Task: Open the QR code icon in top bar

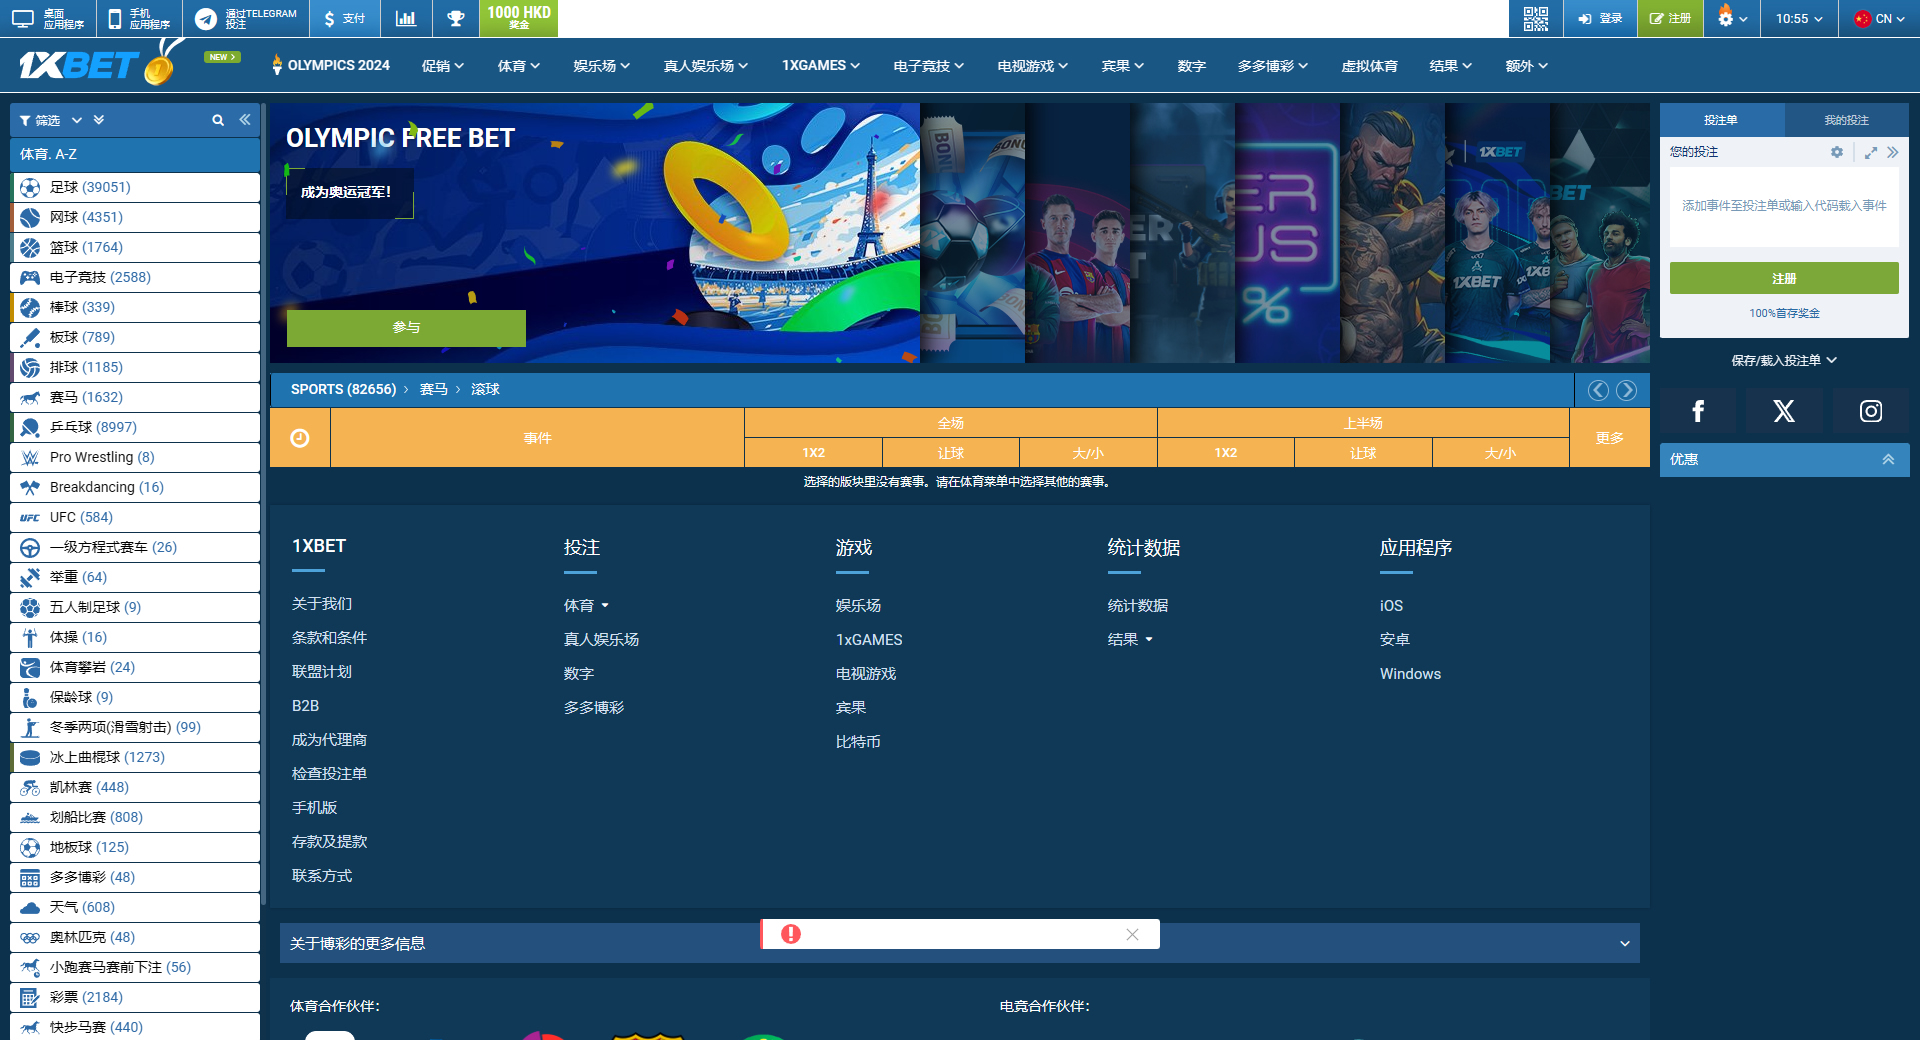Action: [x=1535, y=18]
